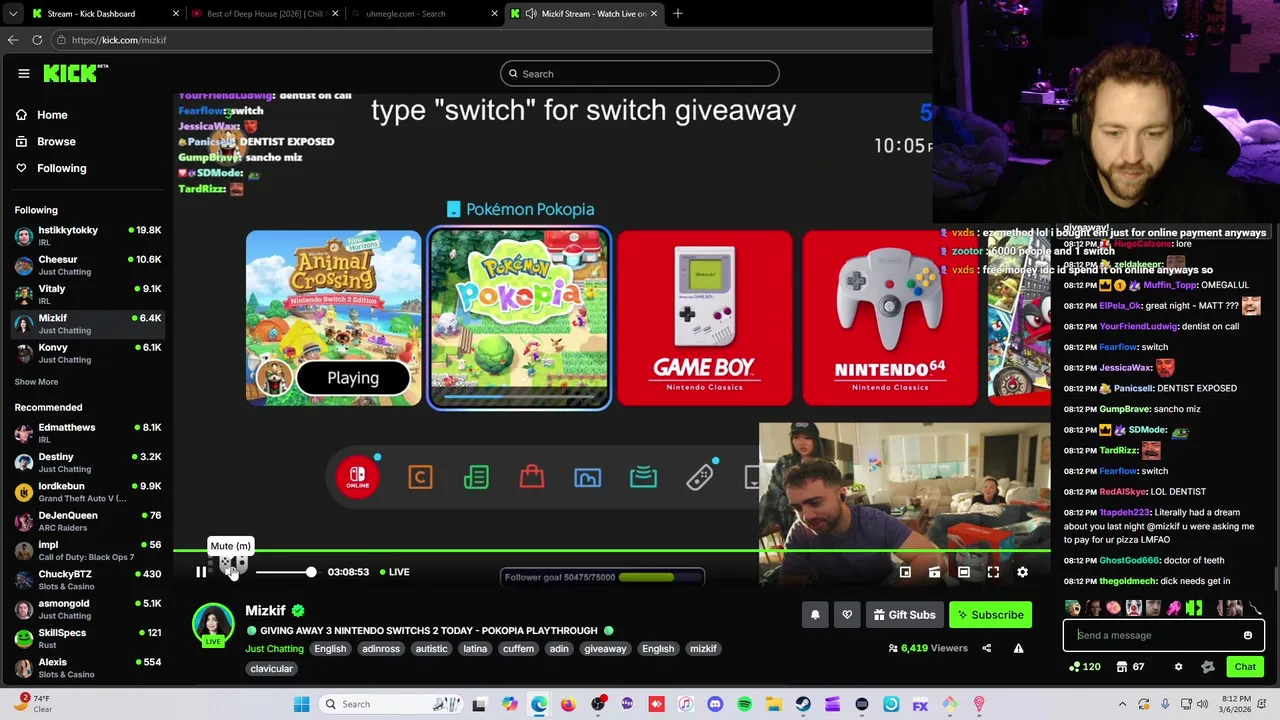Screen dimensions: 1280x720
Task: Adjust the player volume slider
Action: tap(285, 572)
